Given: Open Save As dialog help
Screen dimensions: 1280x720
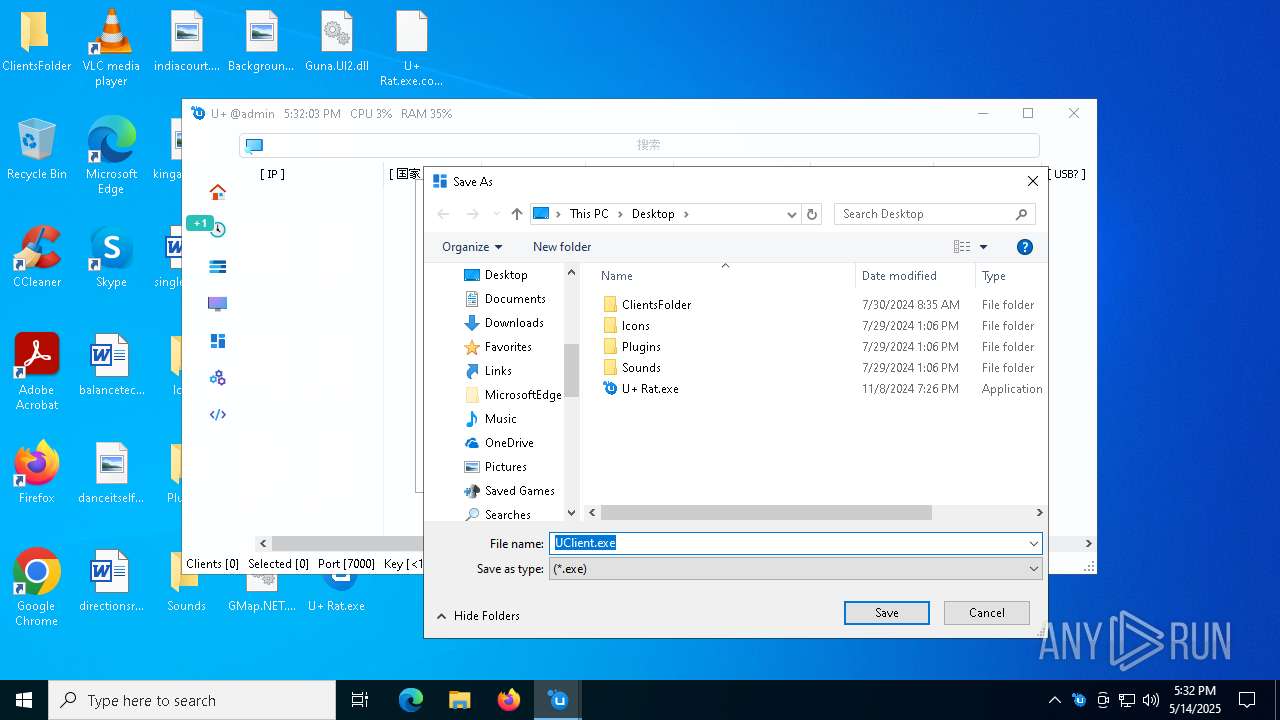Looking at the screenshot, I should (x=1024, y=247).
